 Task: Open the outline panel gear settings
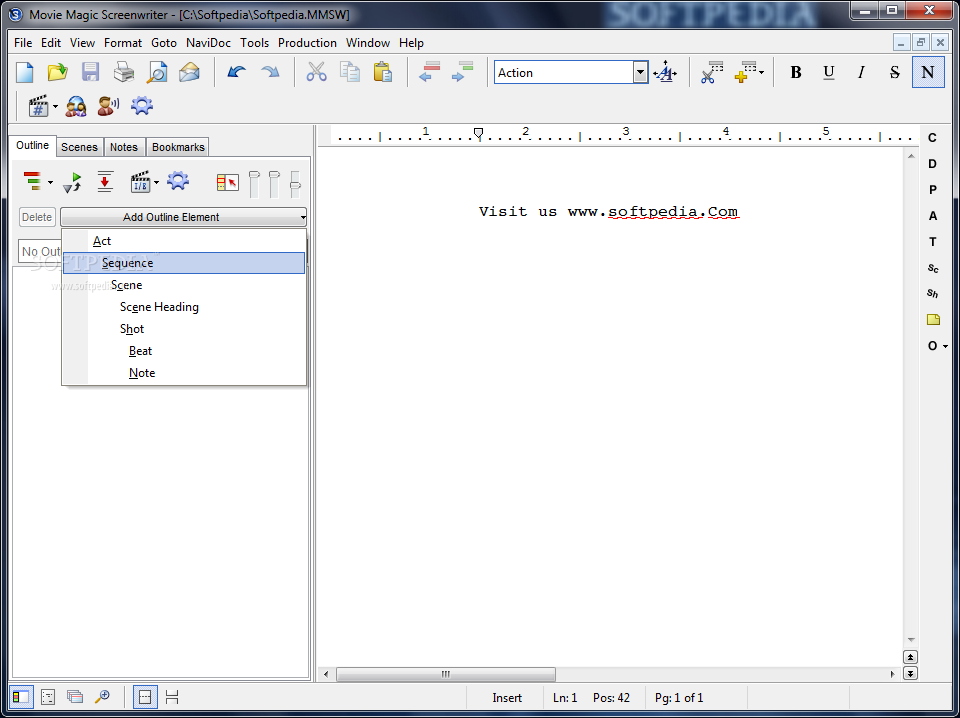tap(178, 181)
